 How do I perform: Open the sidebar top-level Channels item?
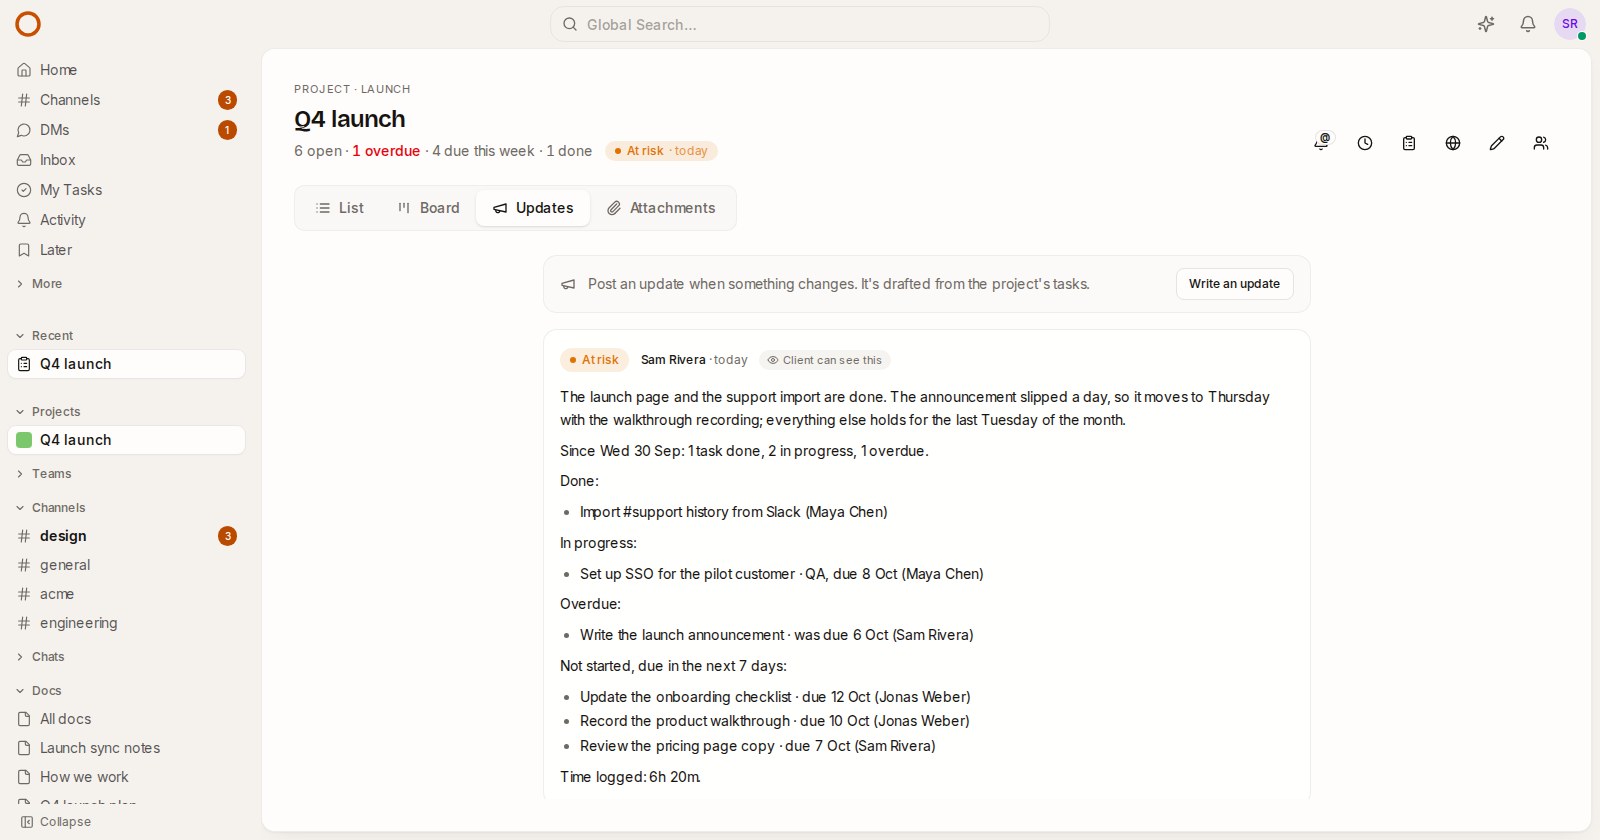coord(126,100)
